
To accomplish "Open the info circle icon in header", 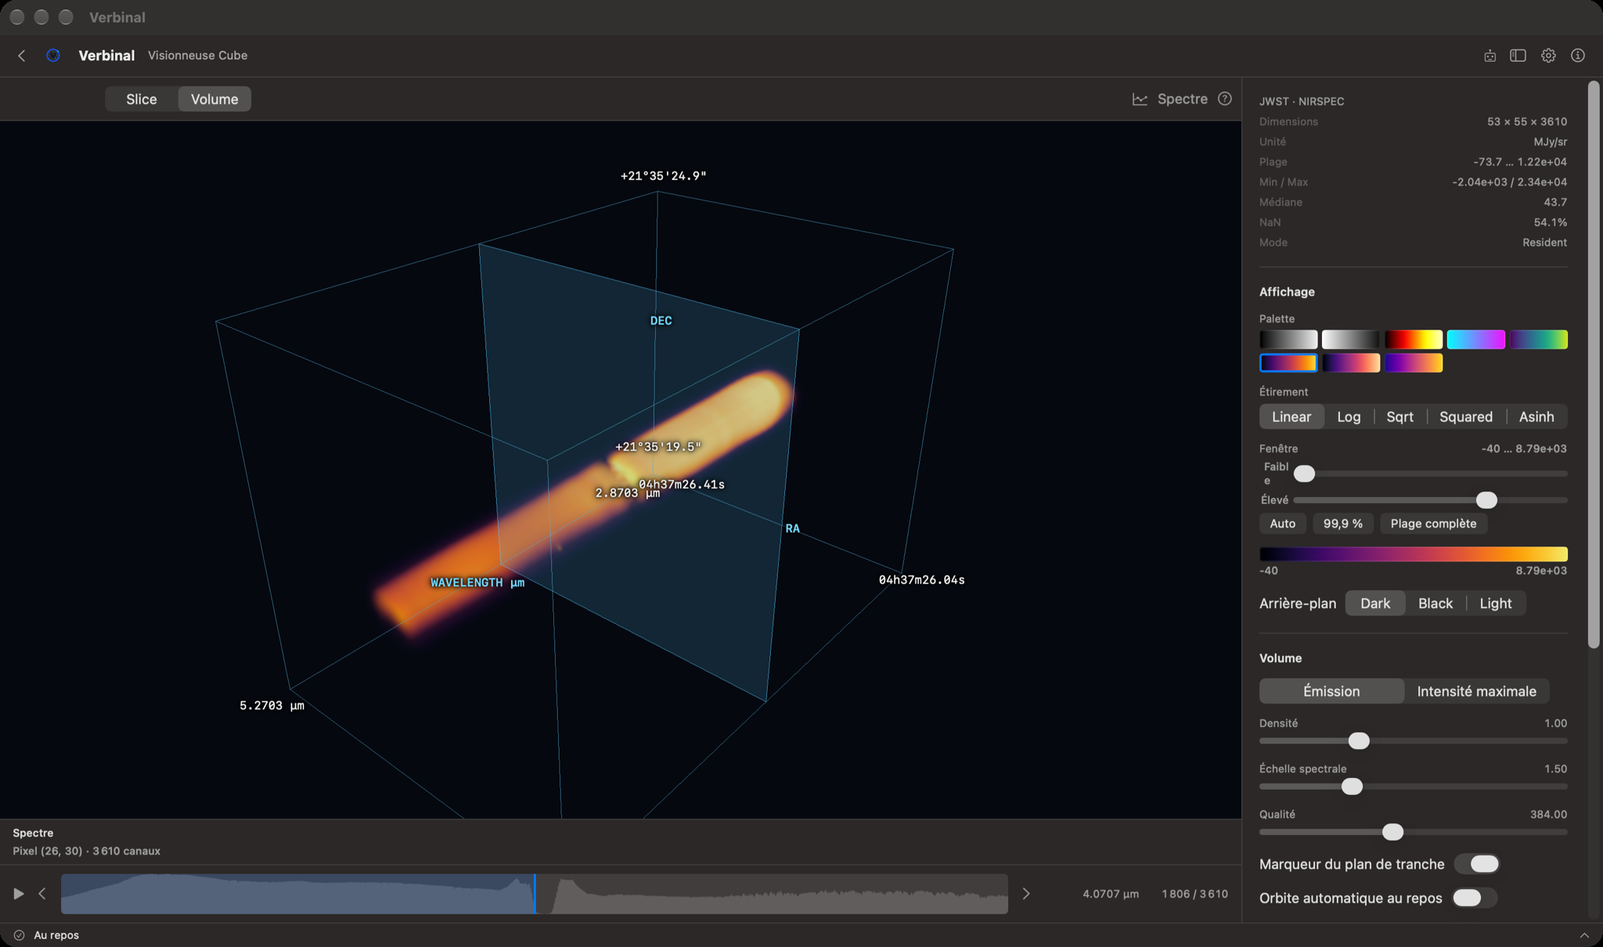I will pos(1578,56).
